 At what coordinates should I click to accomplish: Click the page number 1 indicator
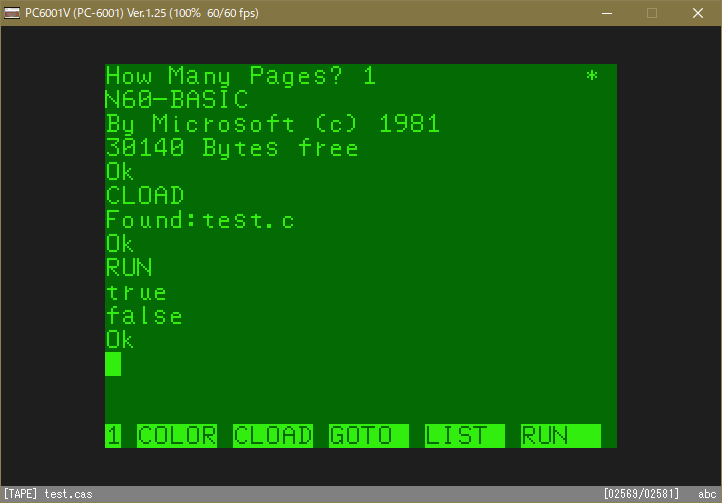pyautogui.click(x=113, y=436)
